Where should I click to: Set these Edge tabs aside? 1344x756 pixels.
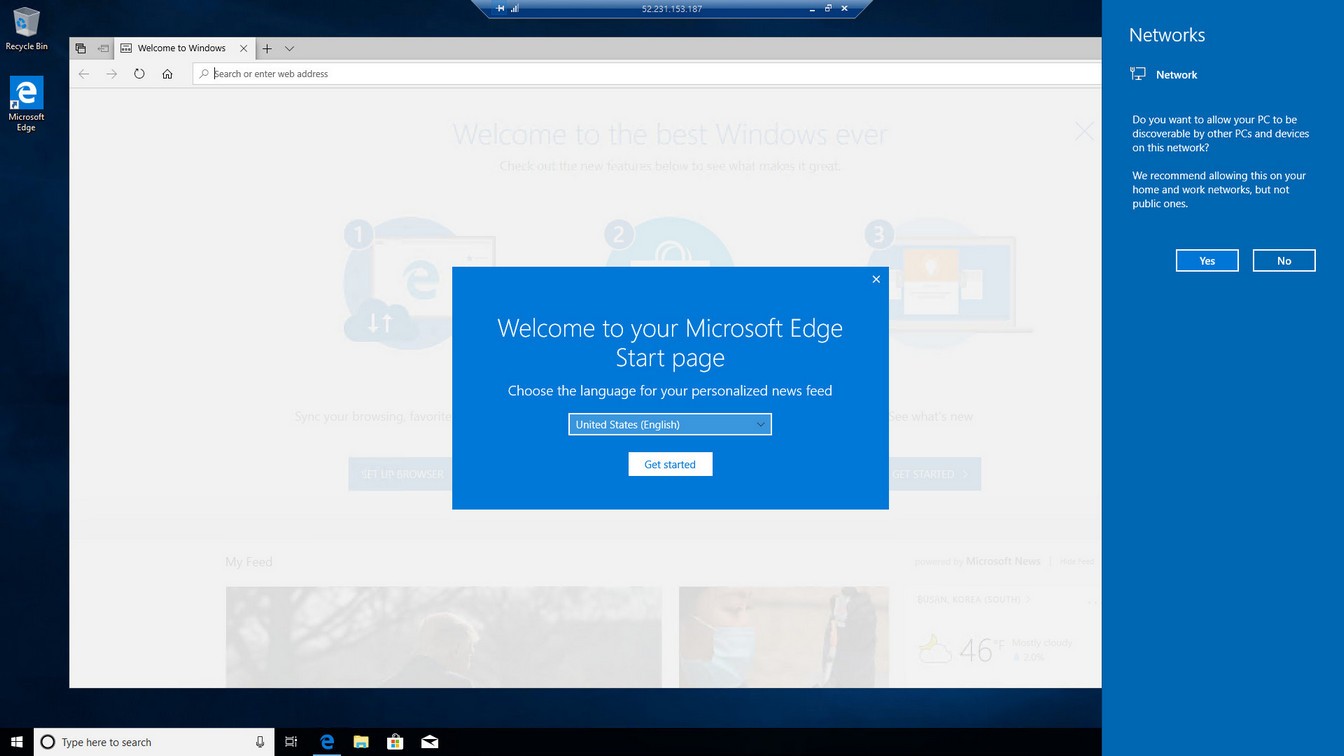(103, 48)
